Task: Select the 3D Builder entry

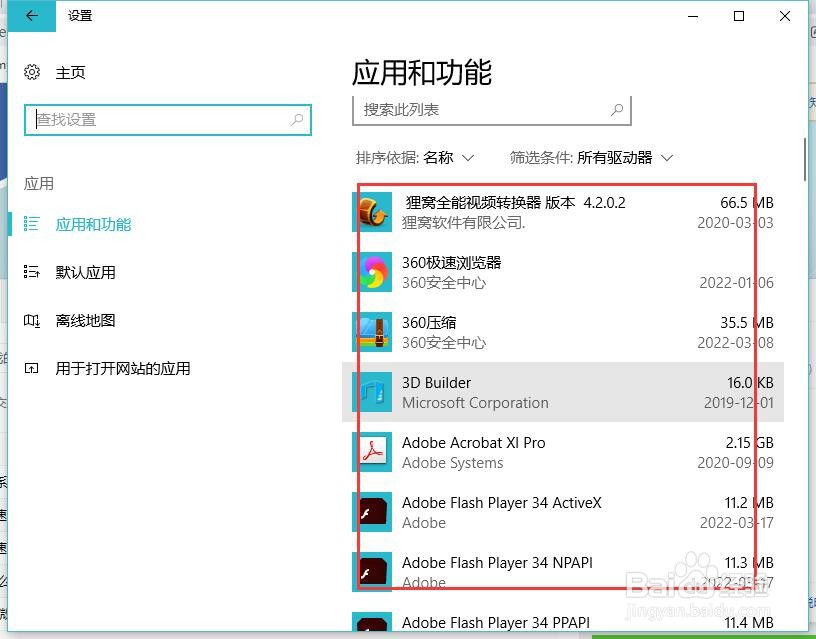Action: (x=563, y=392)
